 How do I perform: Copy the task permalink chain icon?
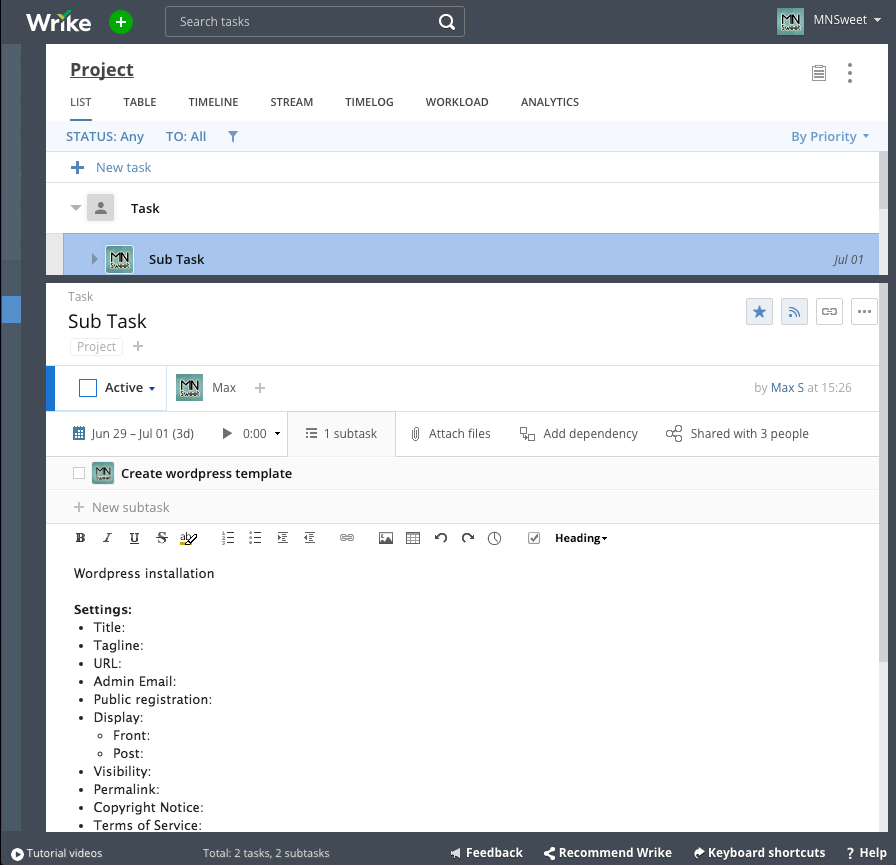click(x=829, y=312)
